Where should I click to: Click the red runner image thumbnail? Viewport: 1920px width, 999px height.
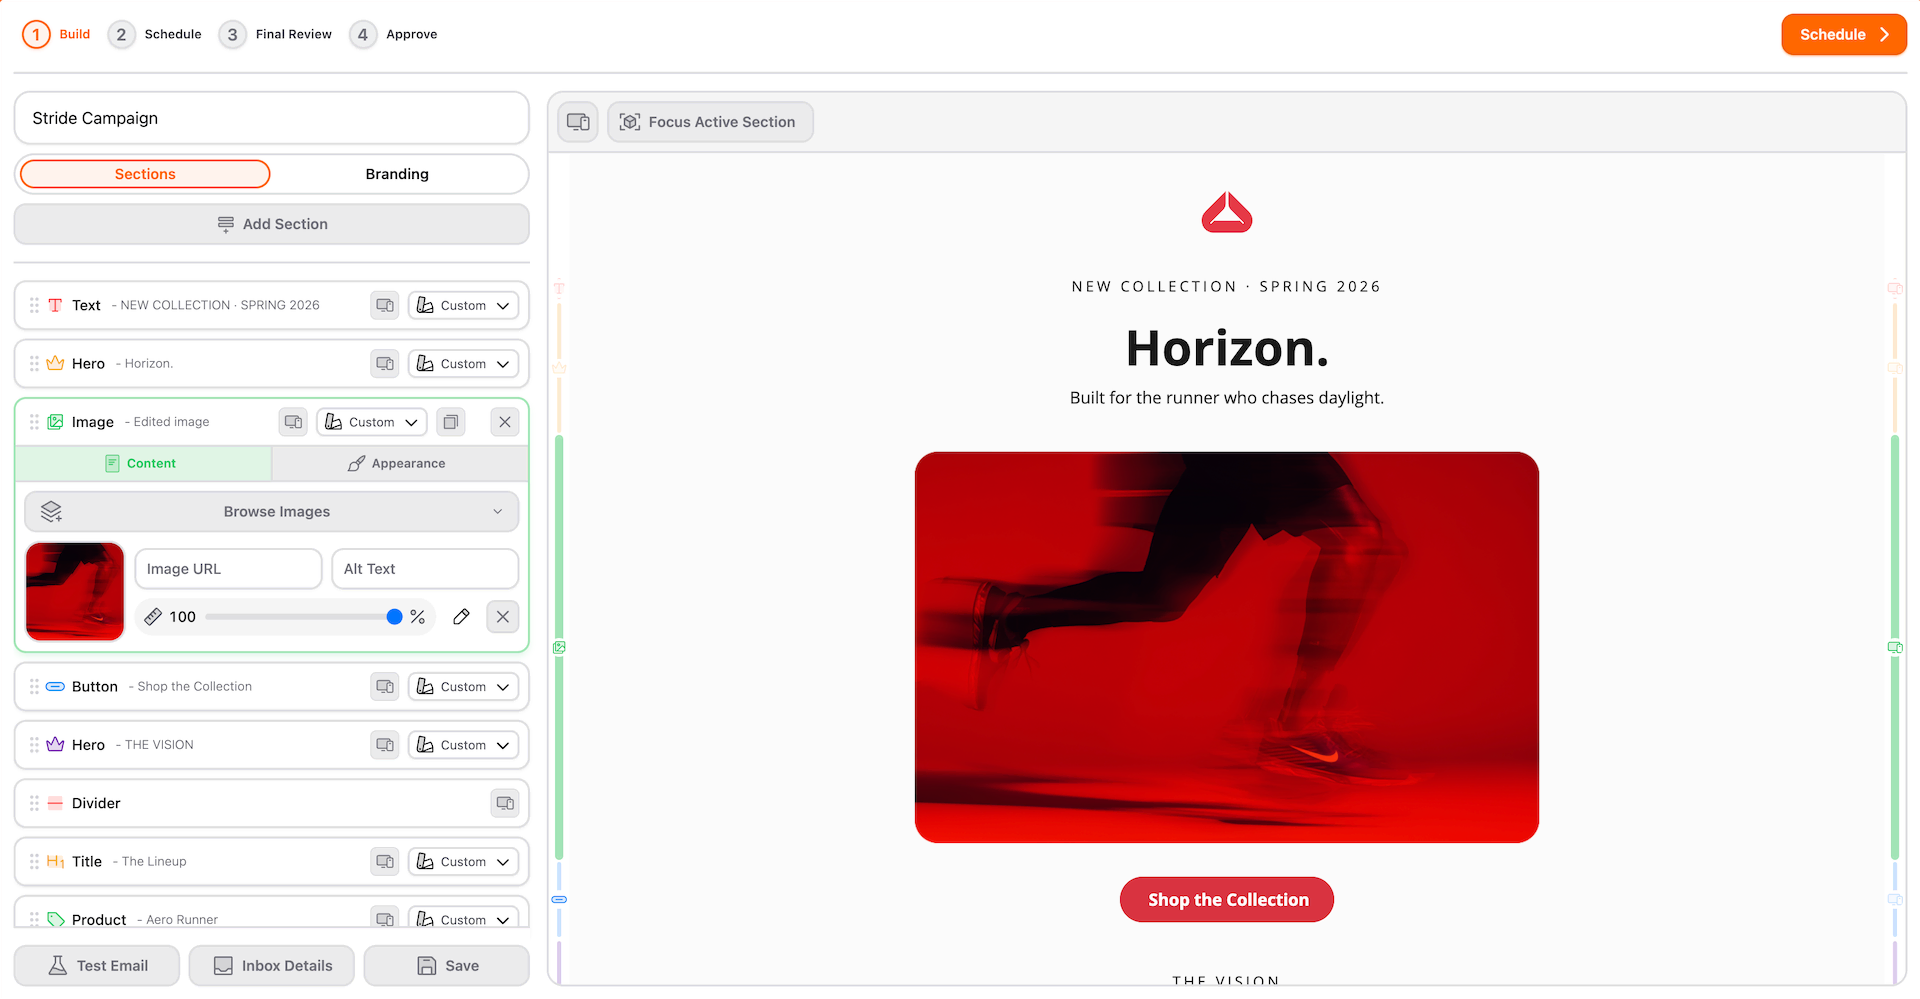click(75, 591)
